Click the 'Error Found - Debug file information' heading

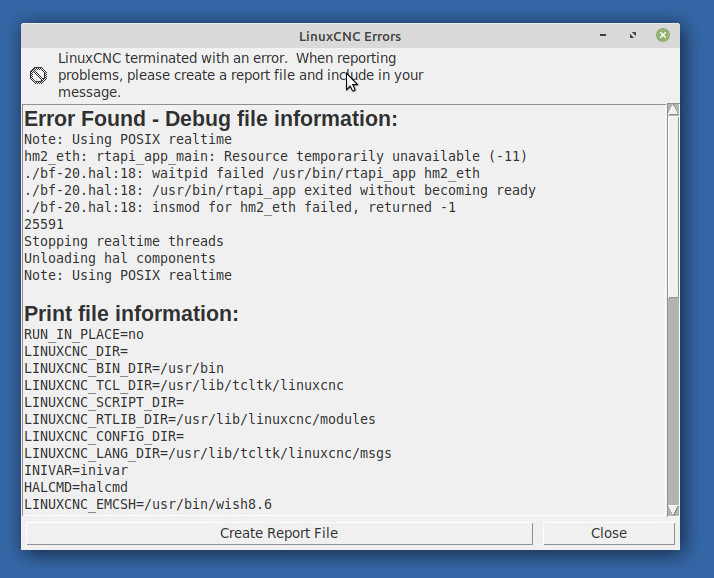click(x=211, y=119)
